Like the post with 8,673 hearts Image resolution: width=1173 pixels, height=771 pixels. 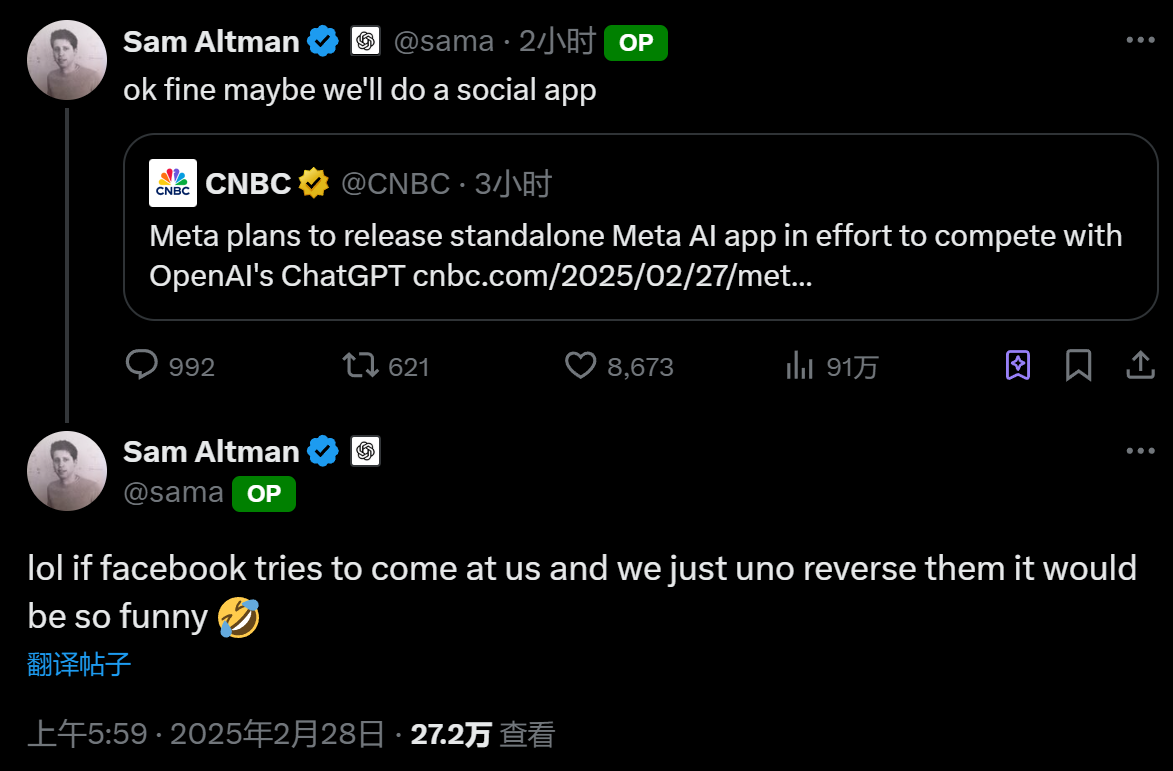click(x=581, y=365)
